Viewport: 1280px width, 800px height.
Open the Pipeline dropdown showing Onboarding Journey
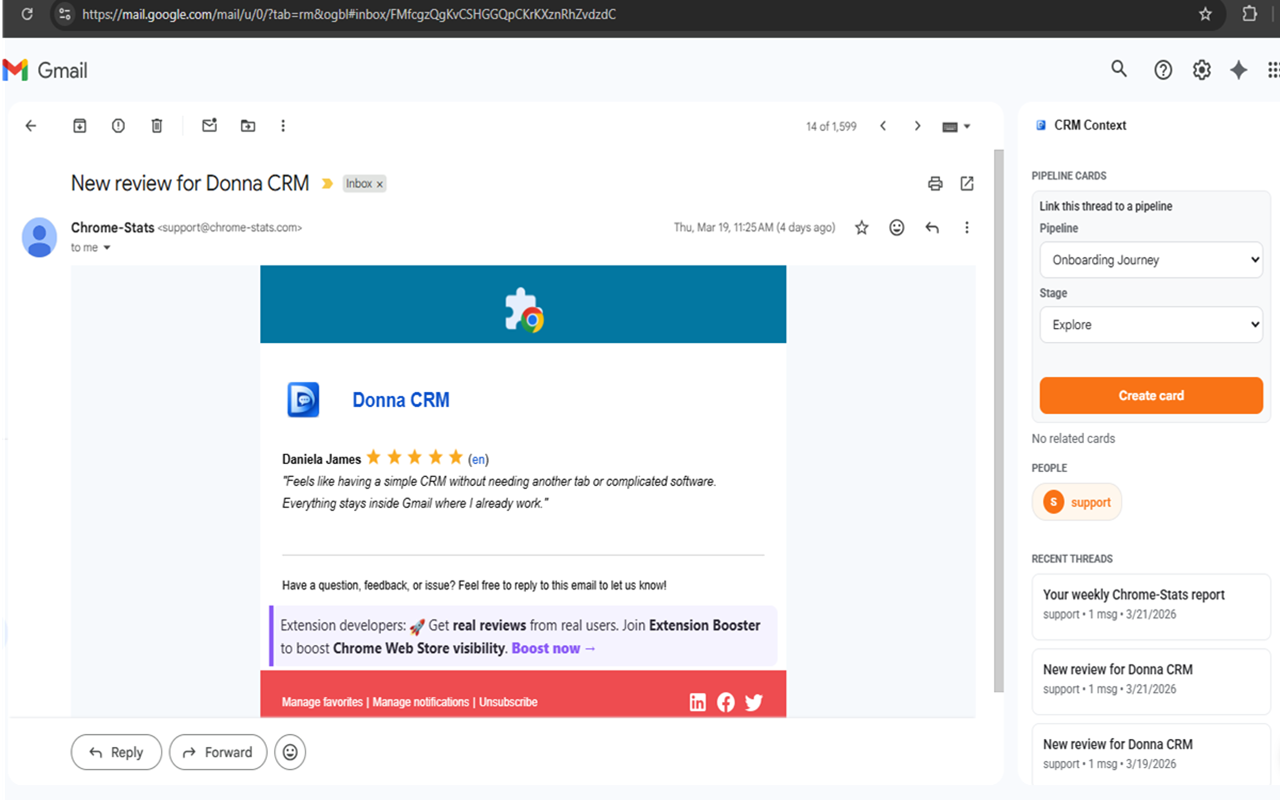coord(1151,260)
